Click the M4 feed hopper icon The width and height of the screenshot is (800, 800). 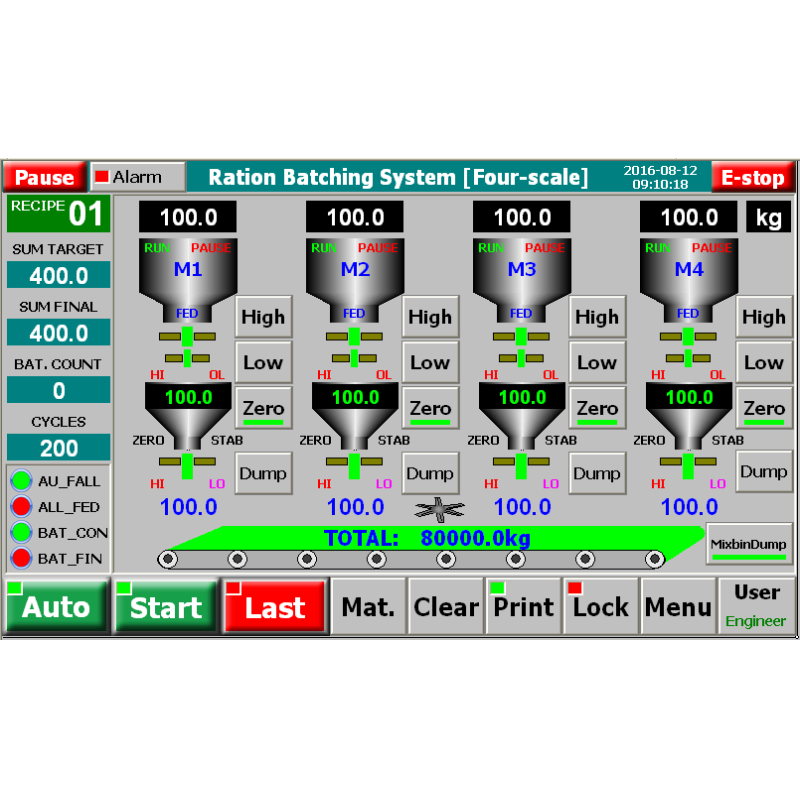pyautogui.click(x=688, y=280)
